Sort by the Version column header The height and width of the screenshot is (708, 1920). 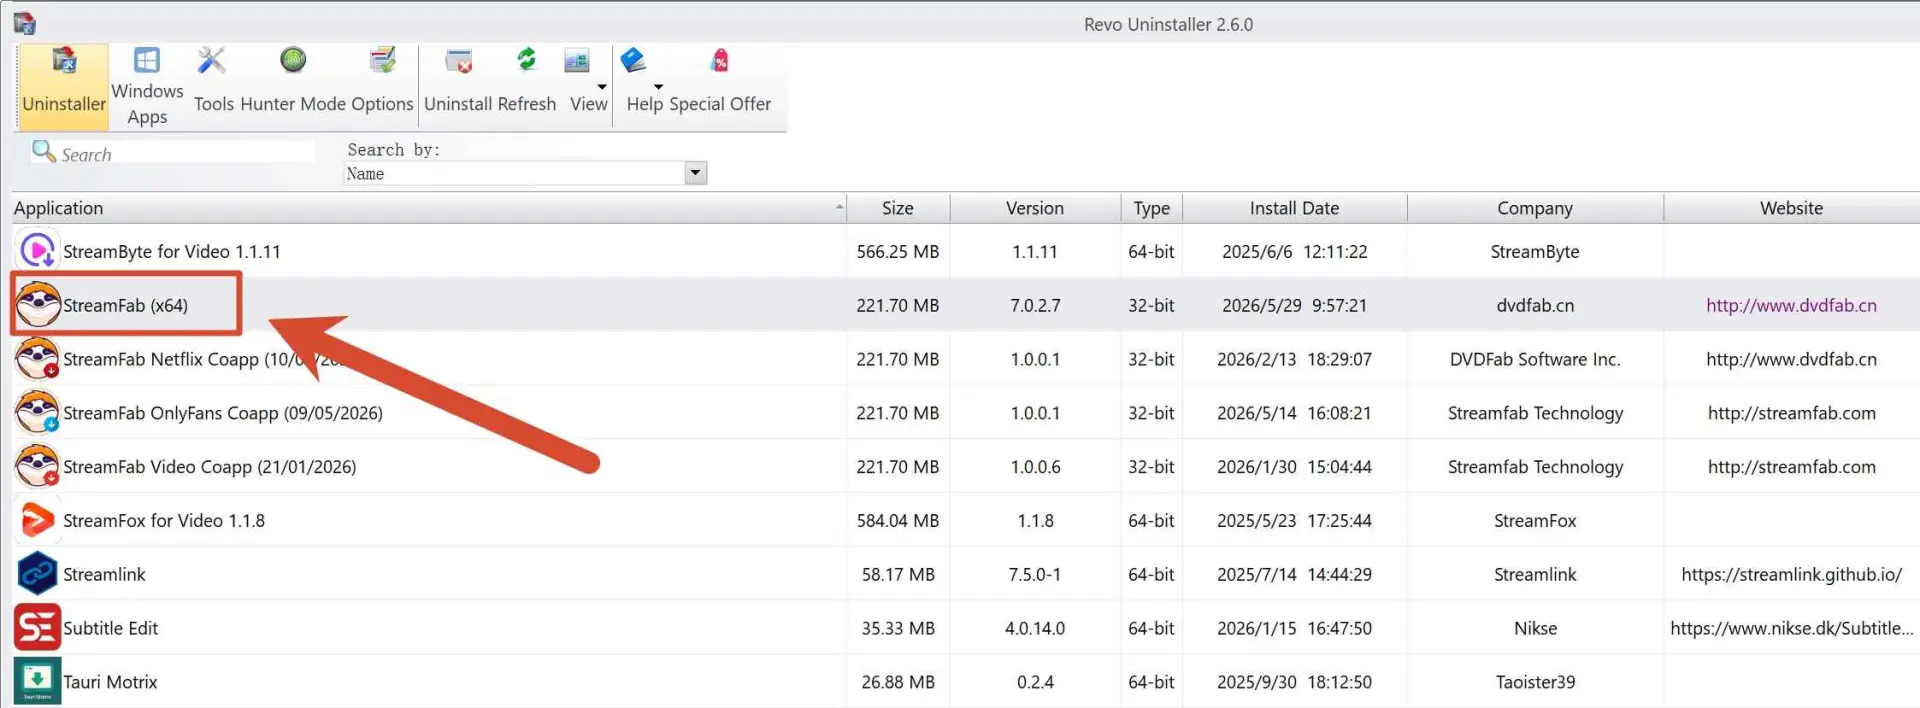(x=1035, y=208)
